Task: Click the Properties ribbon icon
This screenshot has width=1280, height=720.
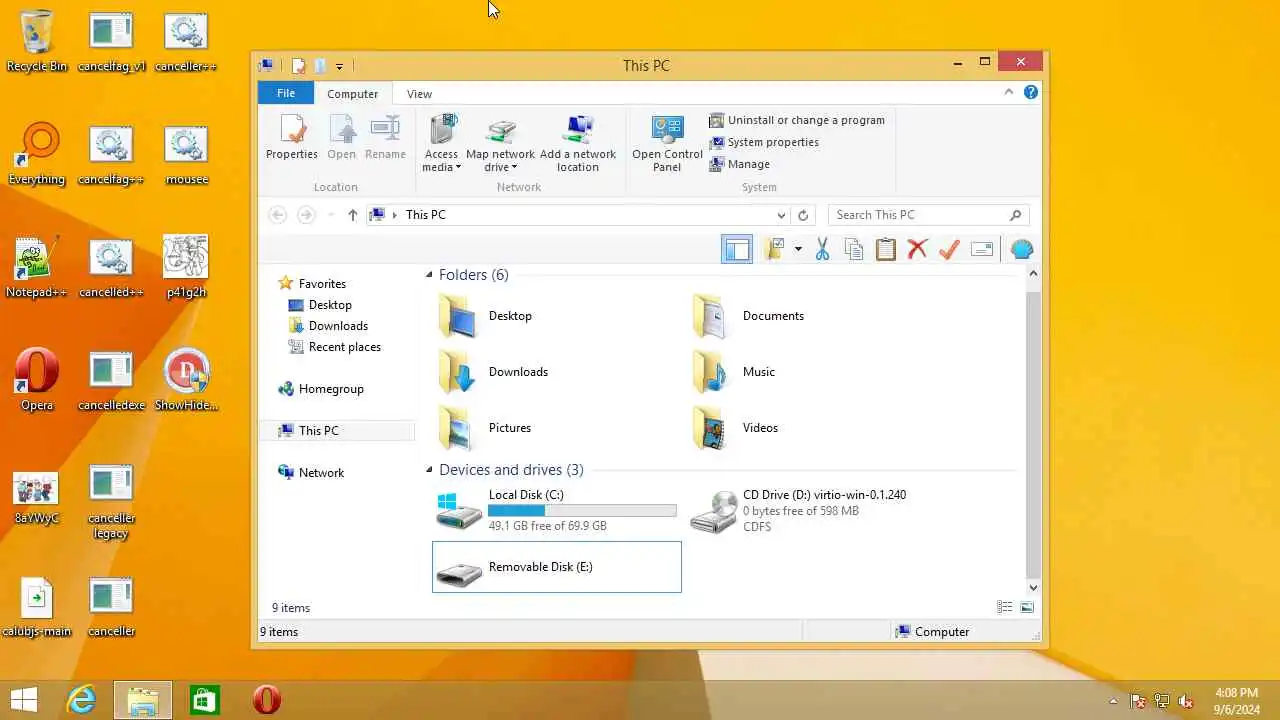Action: [x=292, y=138]
